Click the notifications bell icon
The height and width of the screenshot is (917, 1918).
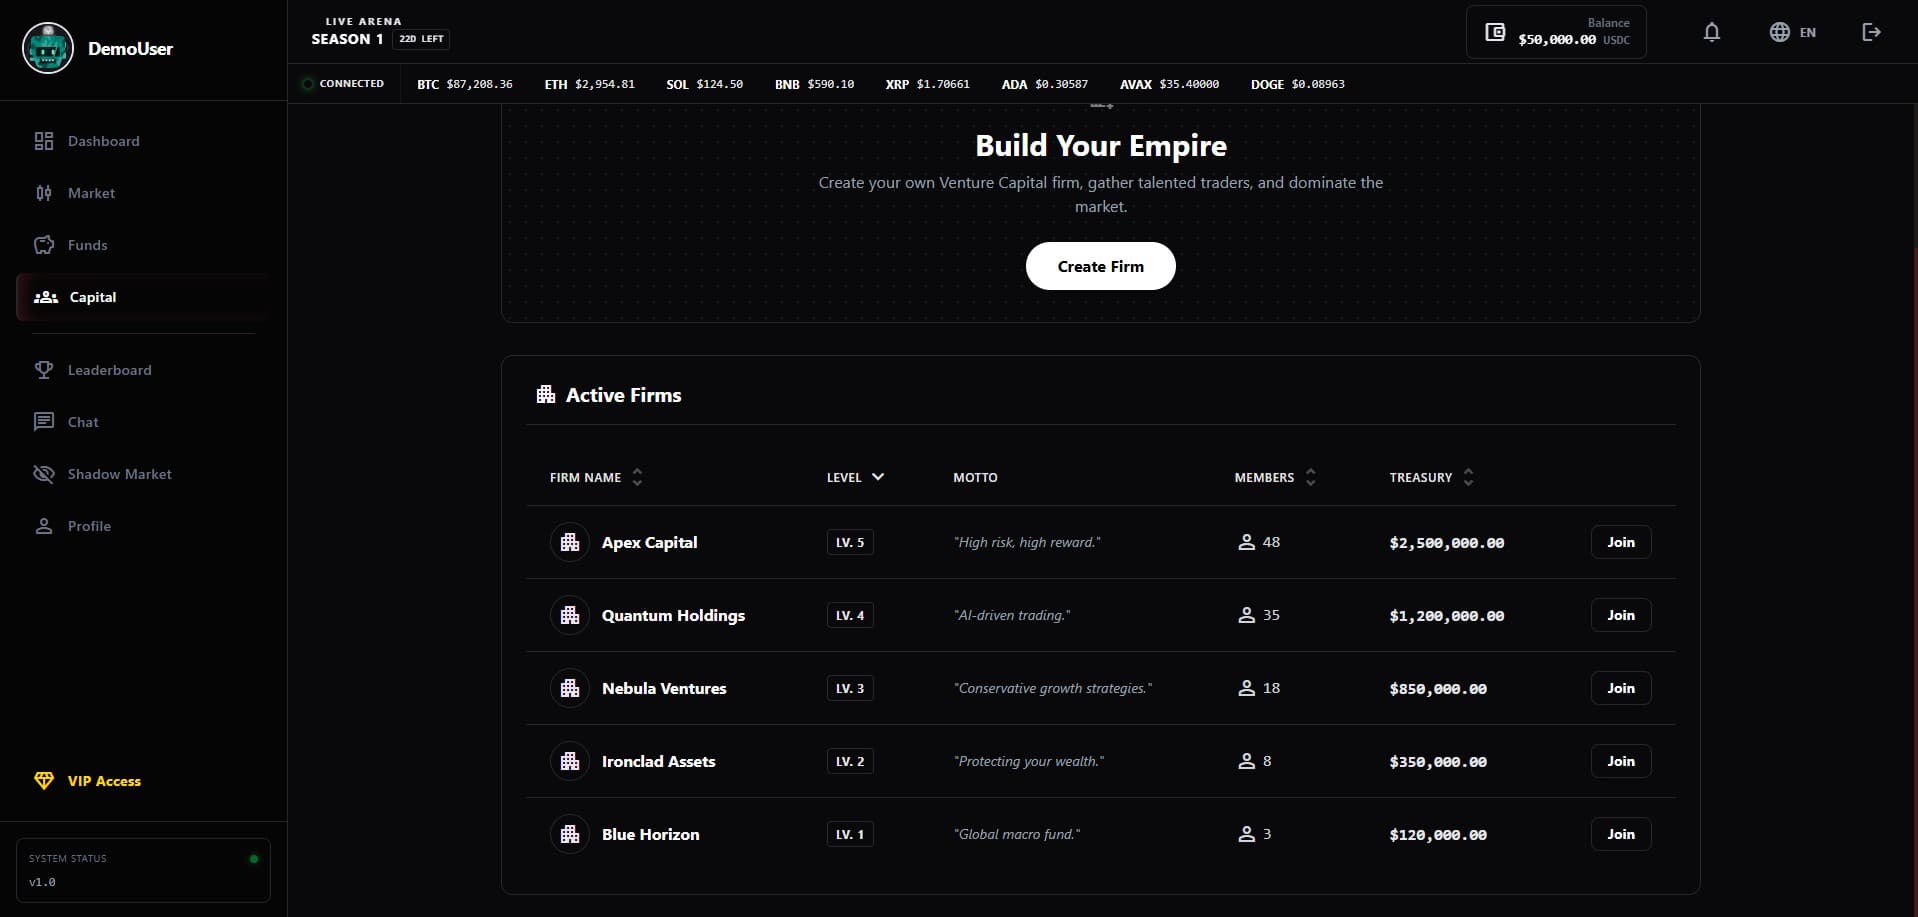1711,32
